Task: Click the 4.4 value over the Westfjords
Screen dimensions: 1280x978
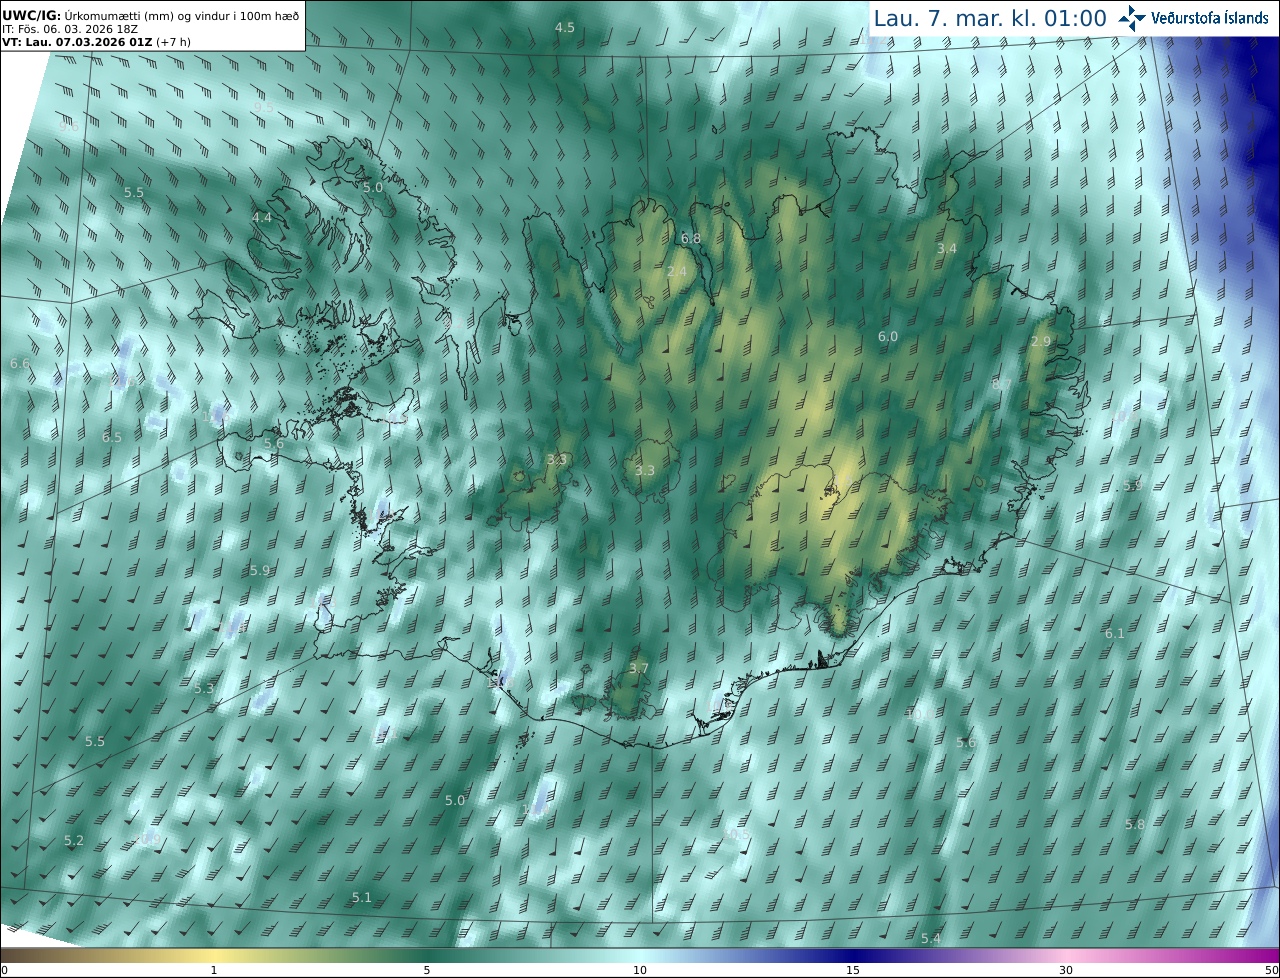Action: tap(262, 217)
